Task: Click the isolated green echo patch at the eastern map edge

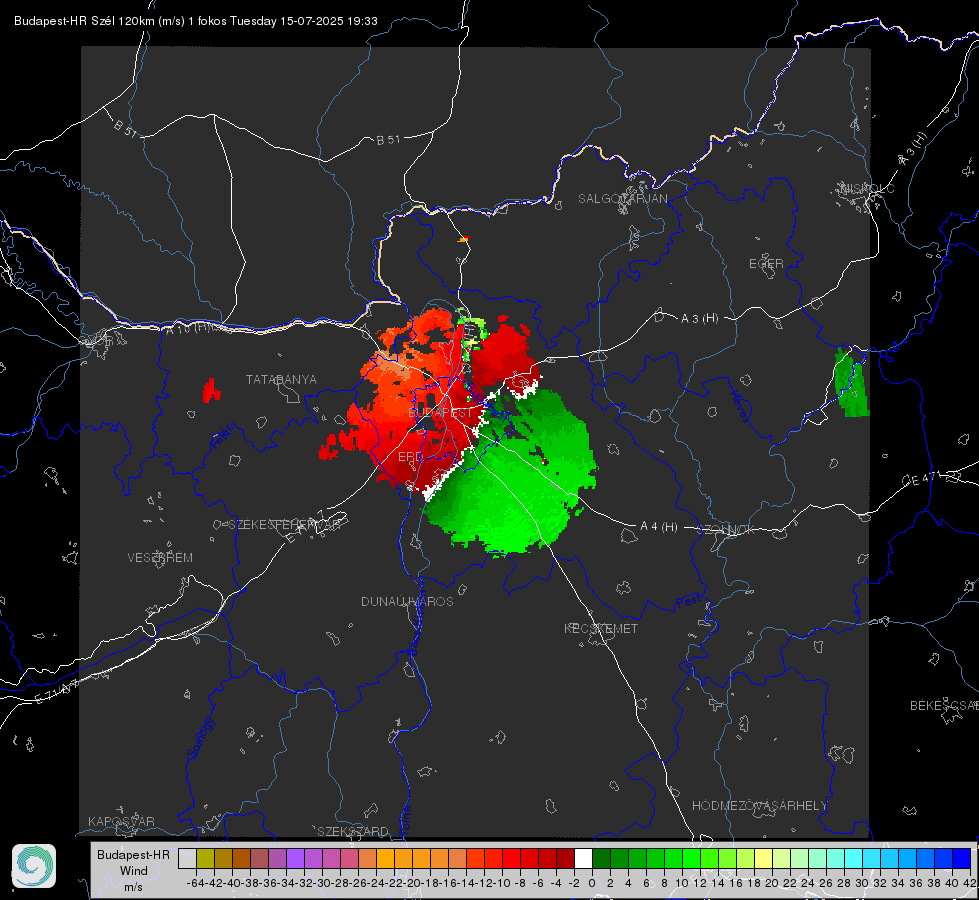Action: click(851, 382)
